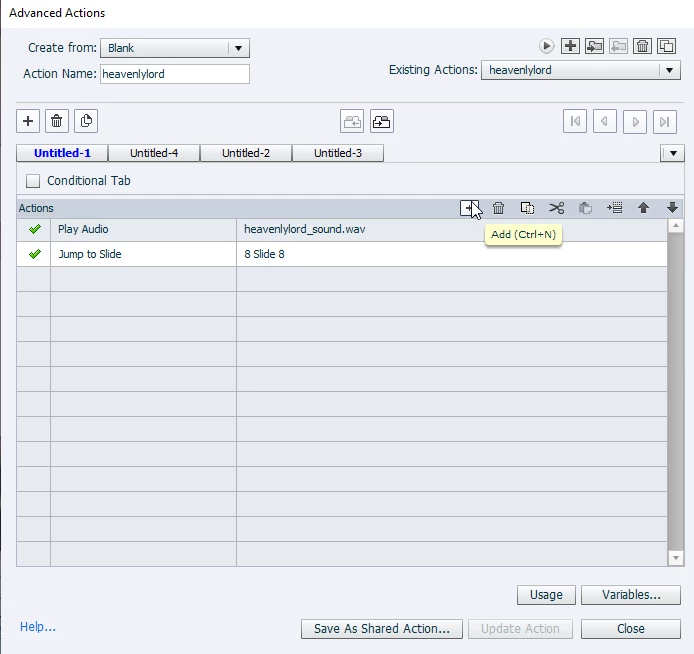Click the 8 Slide 8 value
Image resolution: width=694 pixels, height=654 pixels.
pos(264,254)
